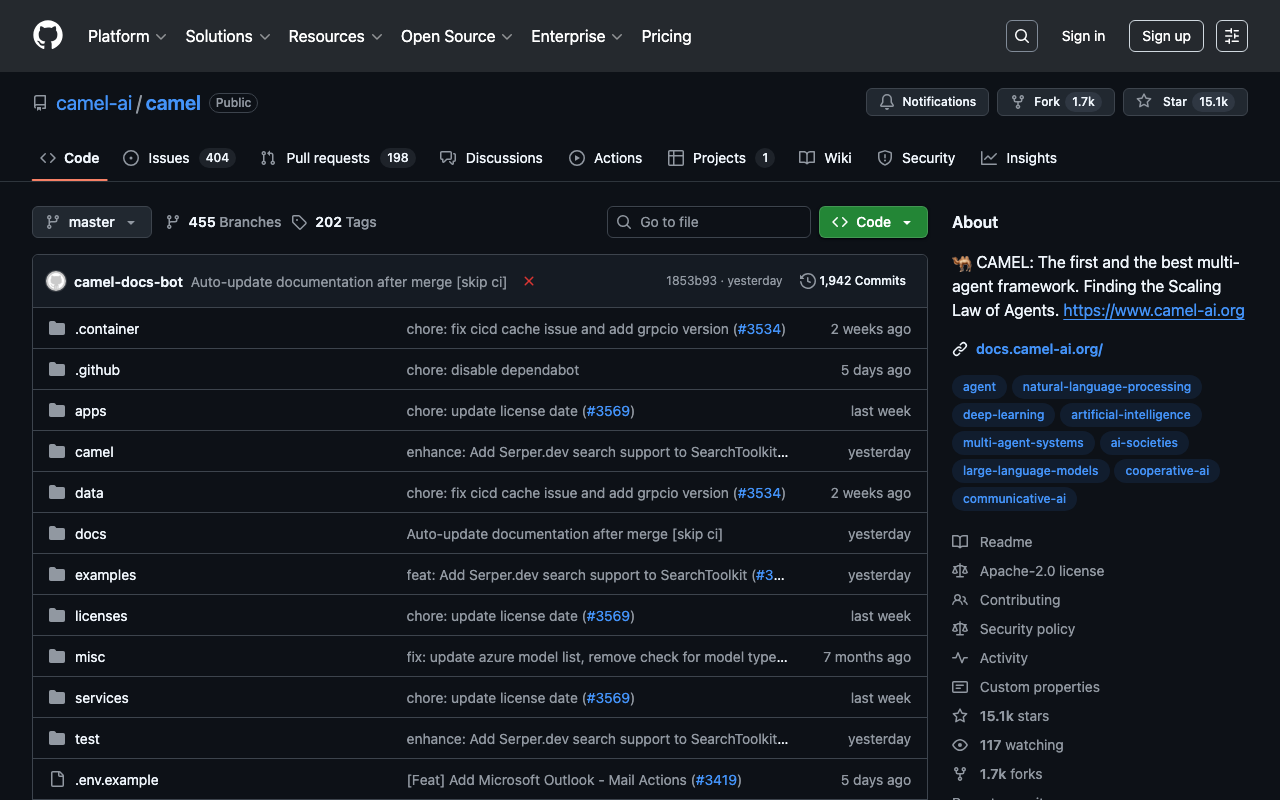Open the Open Source menu

456,36
